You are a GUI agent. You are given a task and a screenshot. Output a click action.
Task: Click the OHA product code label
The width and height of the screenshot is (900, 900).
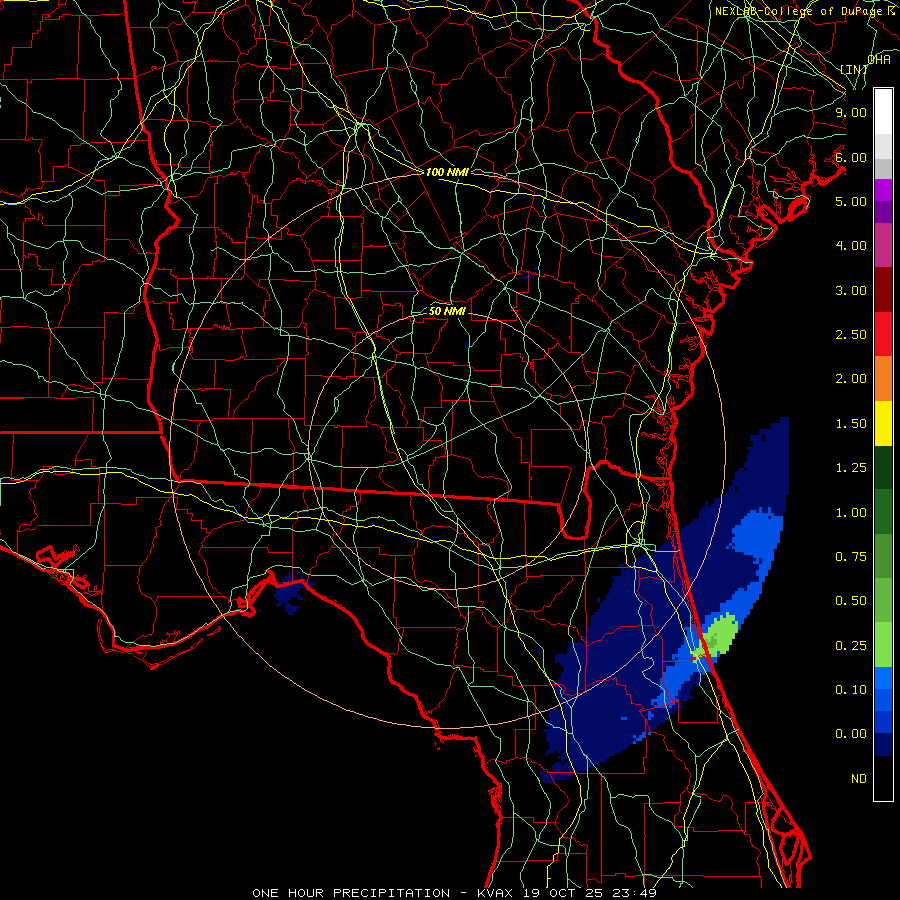click(879, 60)
